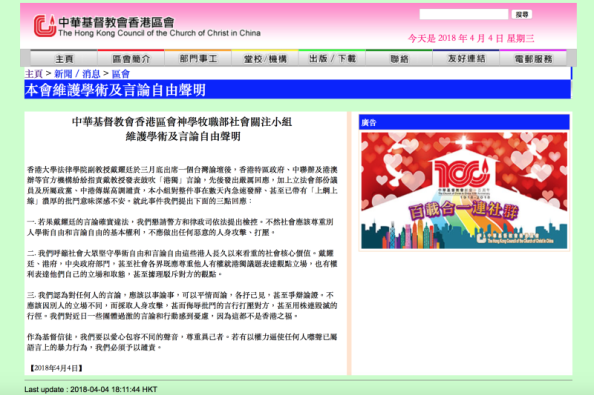The height and width of the screenshot is (395, 594).
Task: Open the 電郵服務 navigation menu
Action: (x=533, y=59)
